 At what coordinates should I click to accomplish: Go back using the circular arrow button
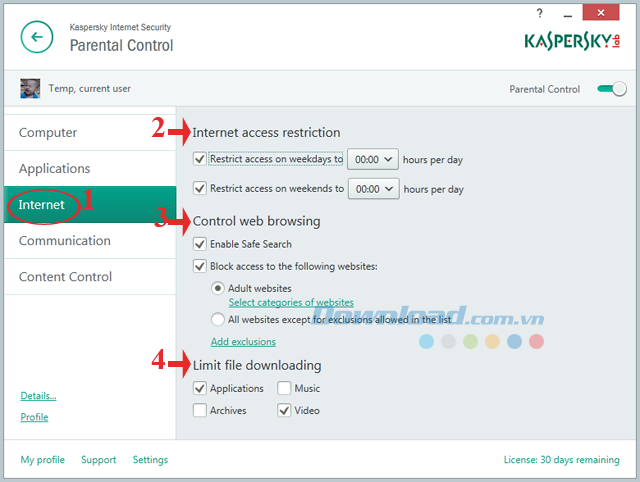pos(37,37)
